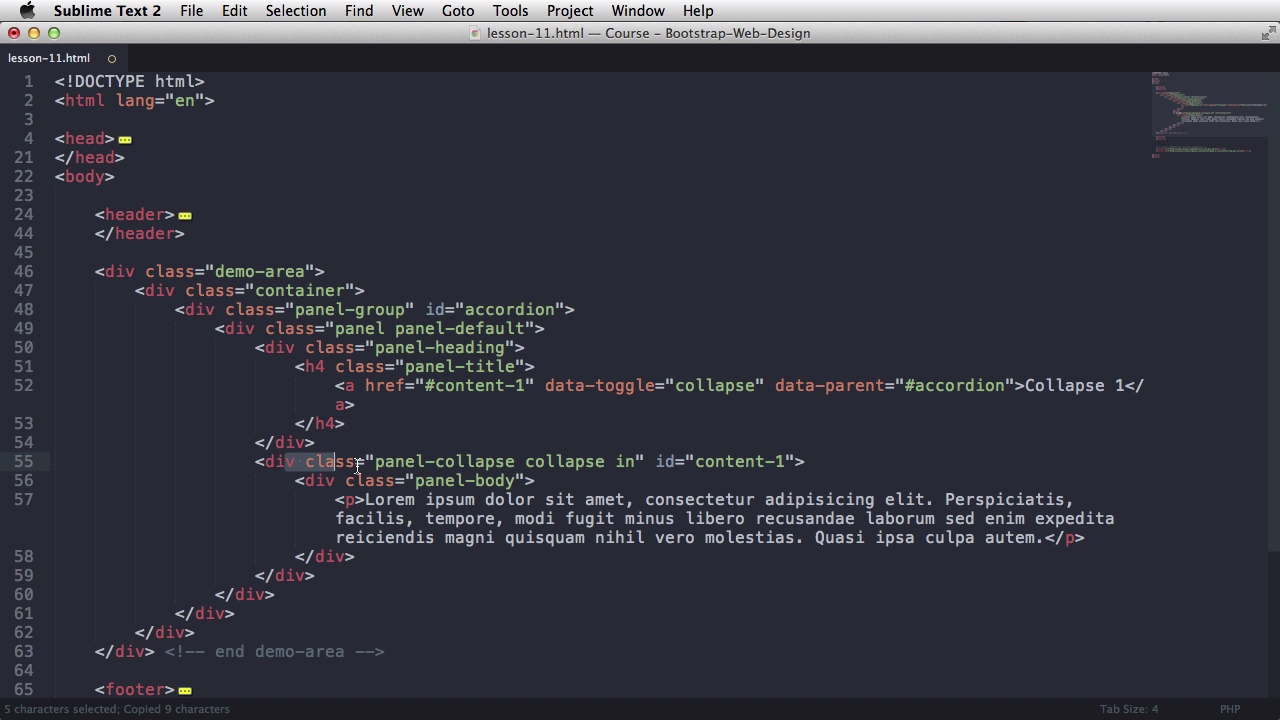
Task: Open the Goto menu
Action: (458, 11)
